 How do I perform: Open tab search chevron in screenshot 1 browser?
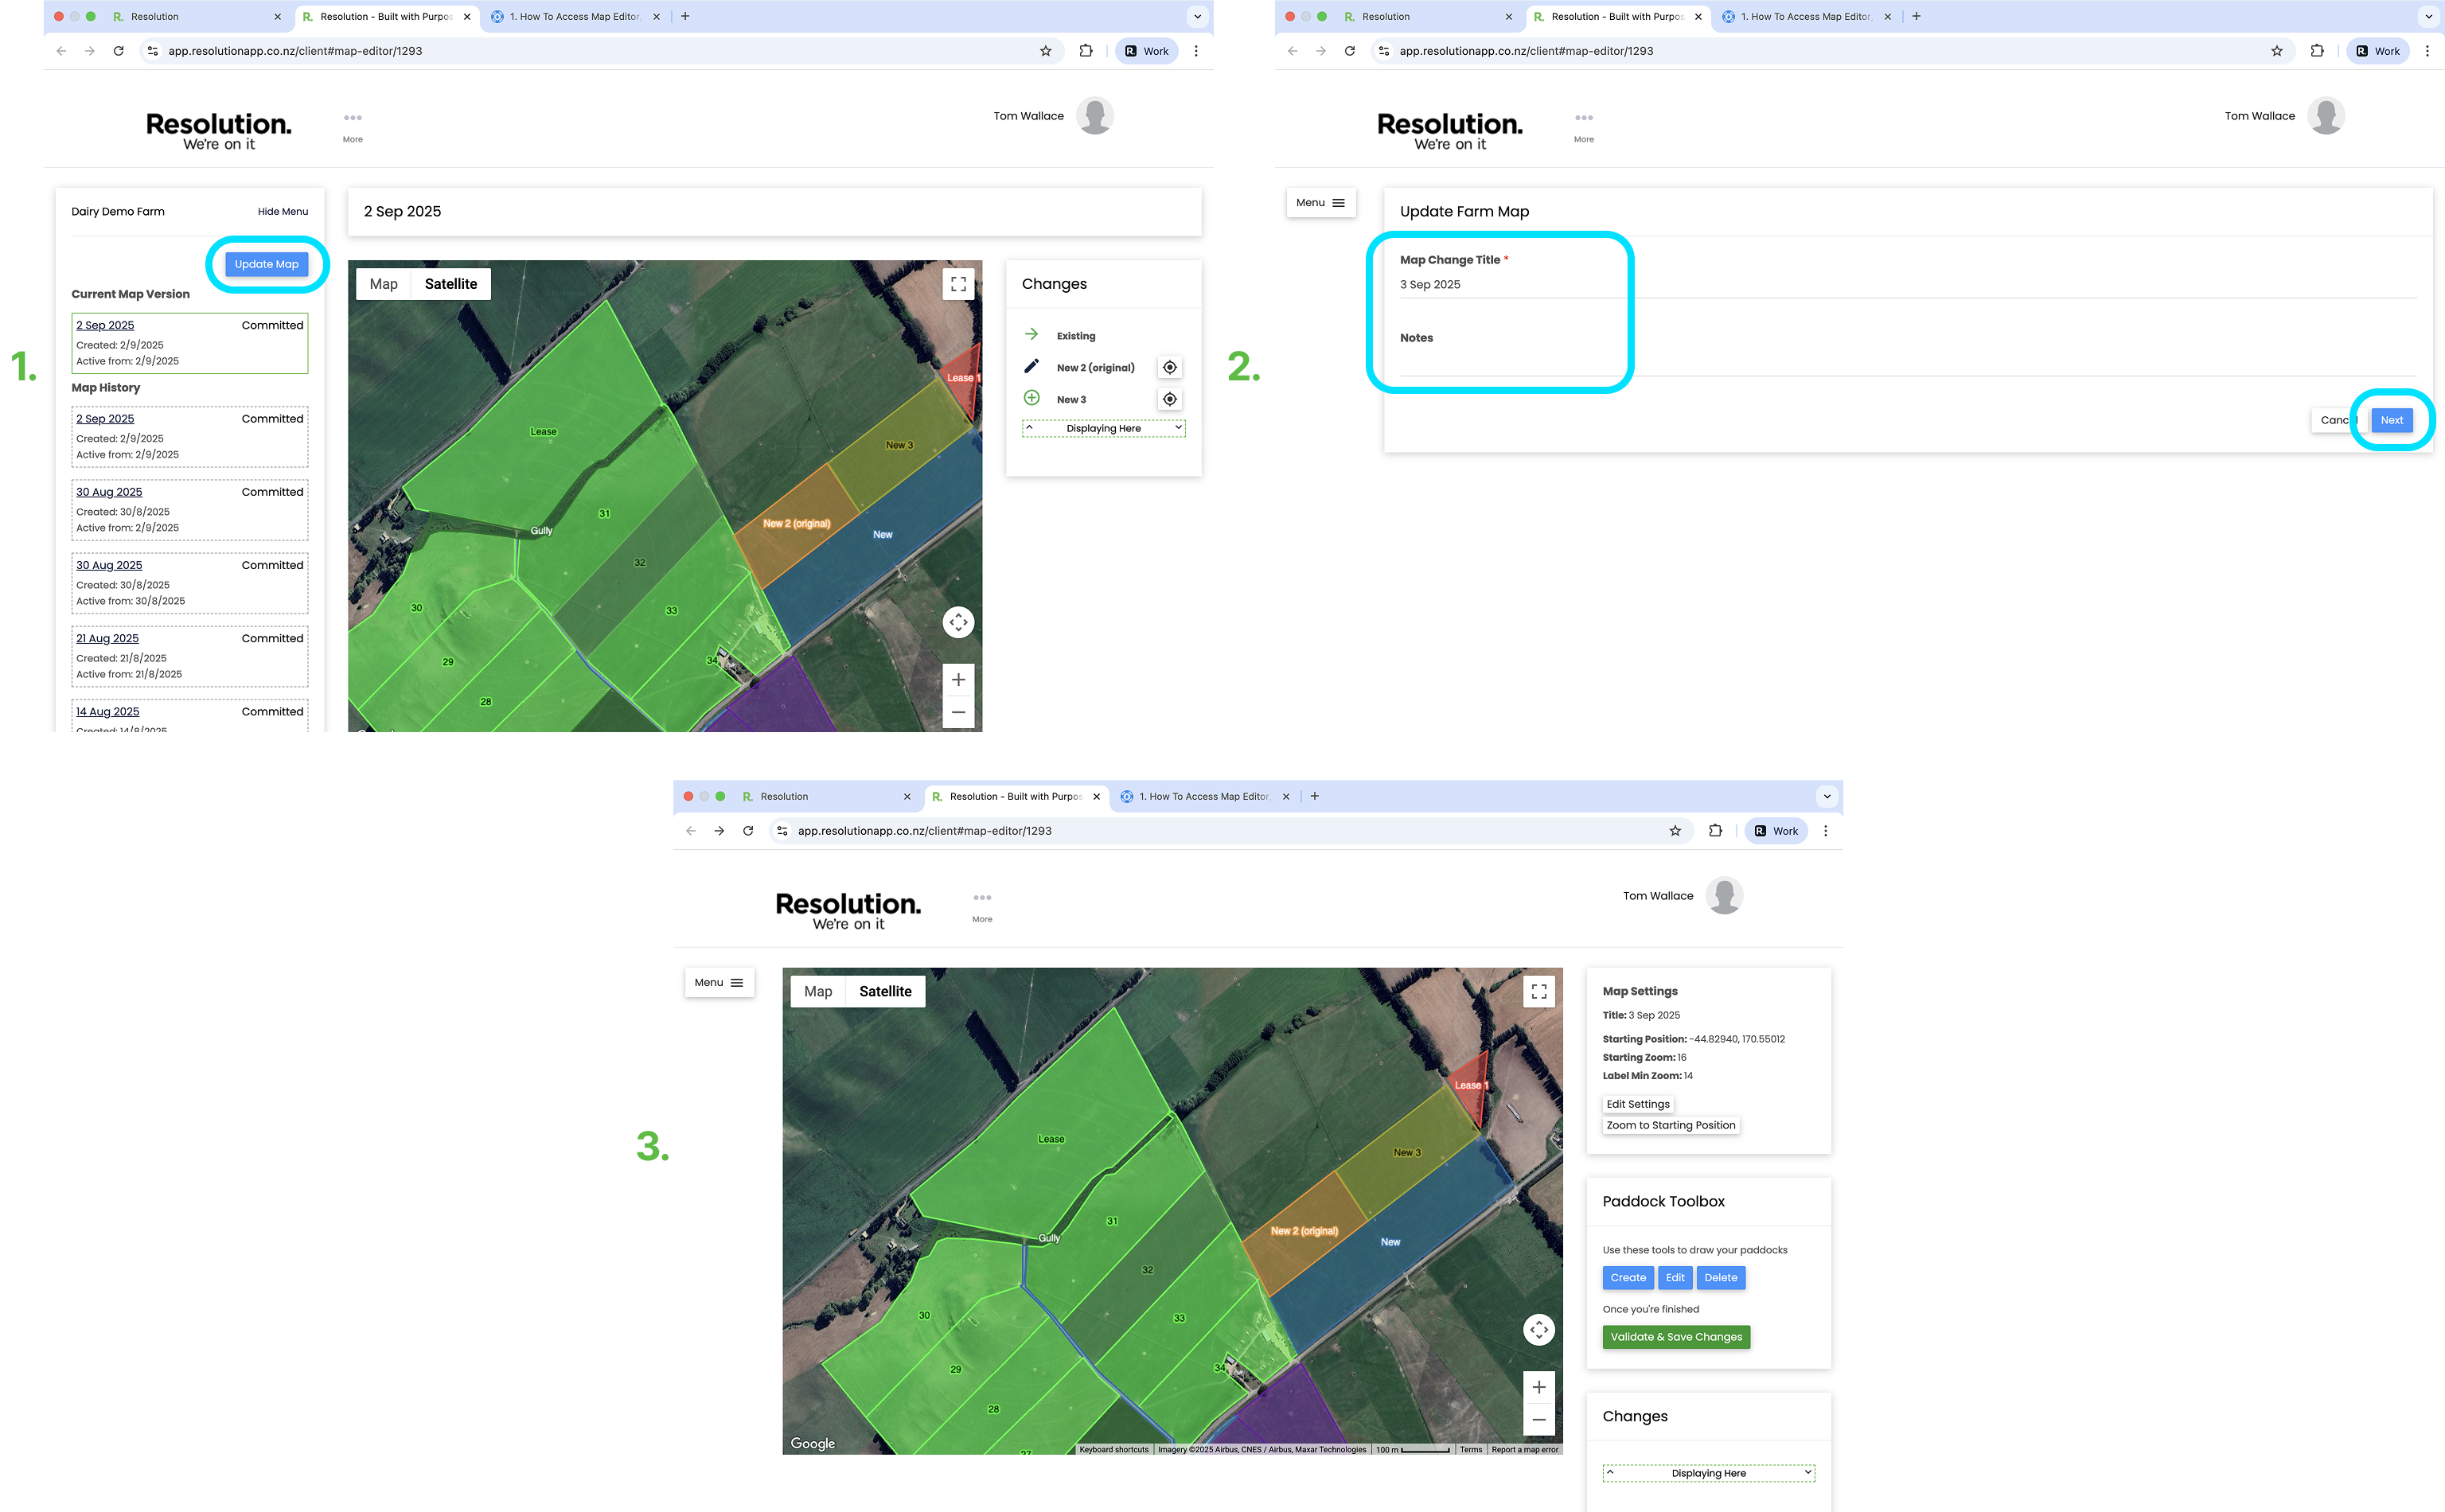[x=1197, y=17]
